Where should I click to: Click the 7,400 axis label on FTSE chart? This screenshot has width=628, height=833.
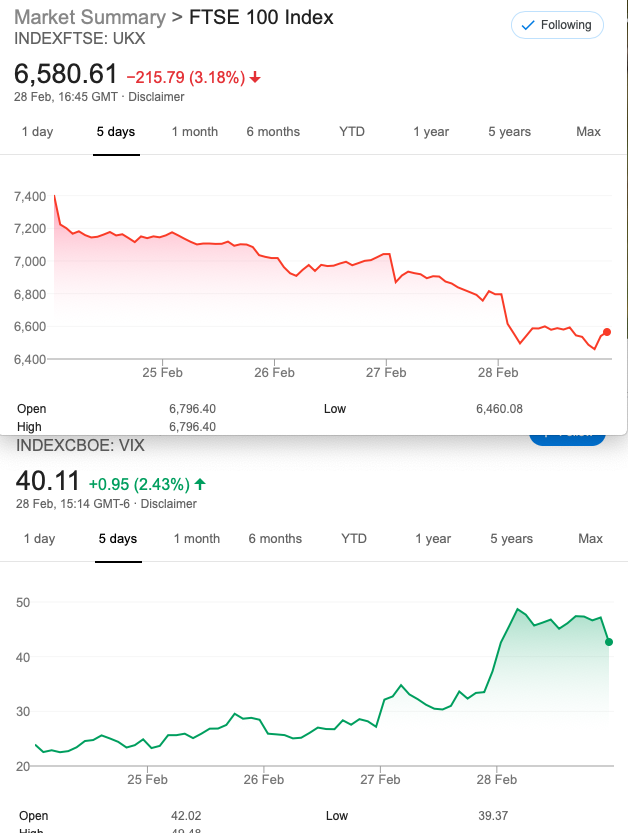(30, 197)
